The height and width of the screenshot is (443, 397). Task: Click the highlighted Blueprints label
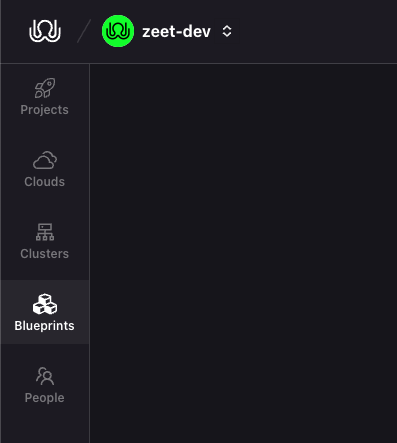tap(45, 326)
